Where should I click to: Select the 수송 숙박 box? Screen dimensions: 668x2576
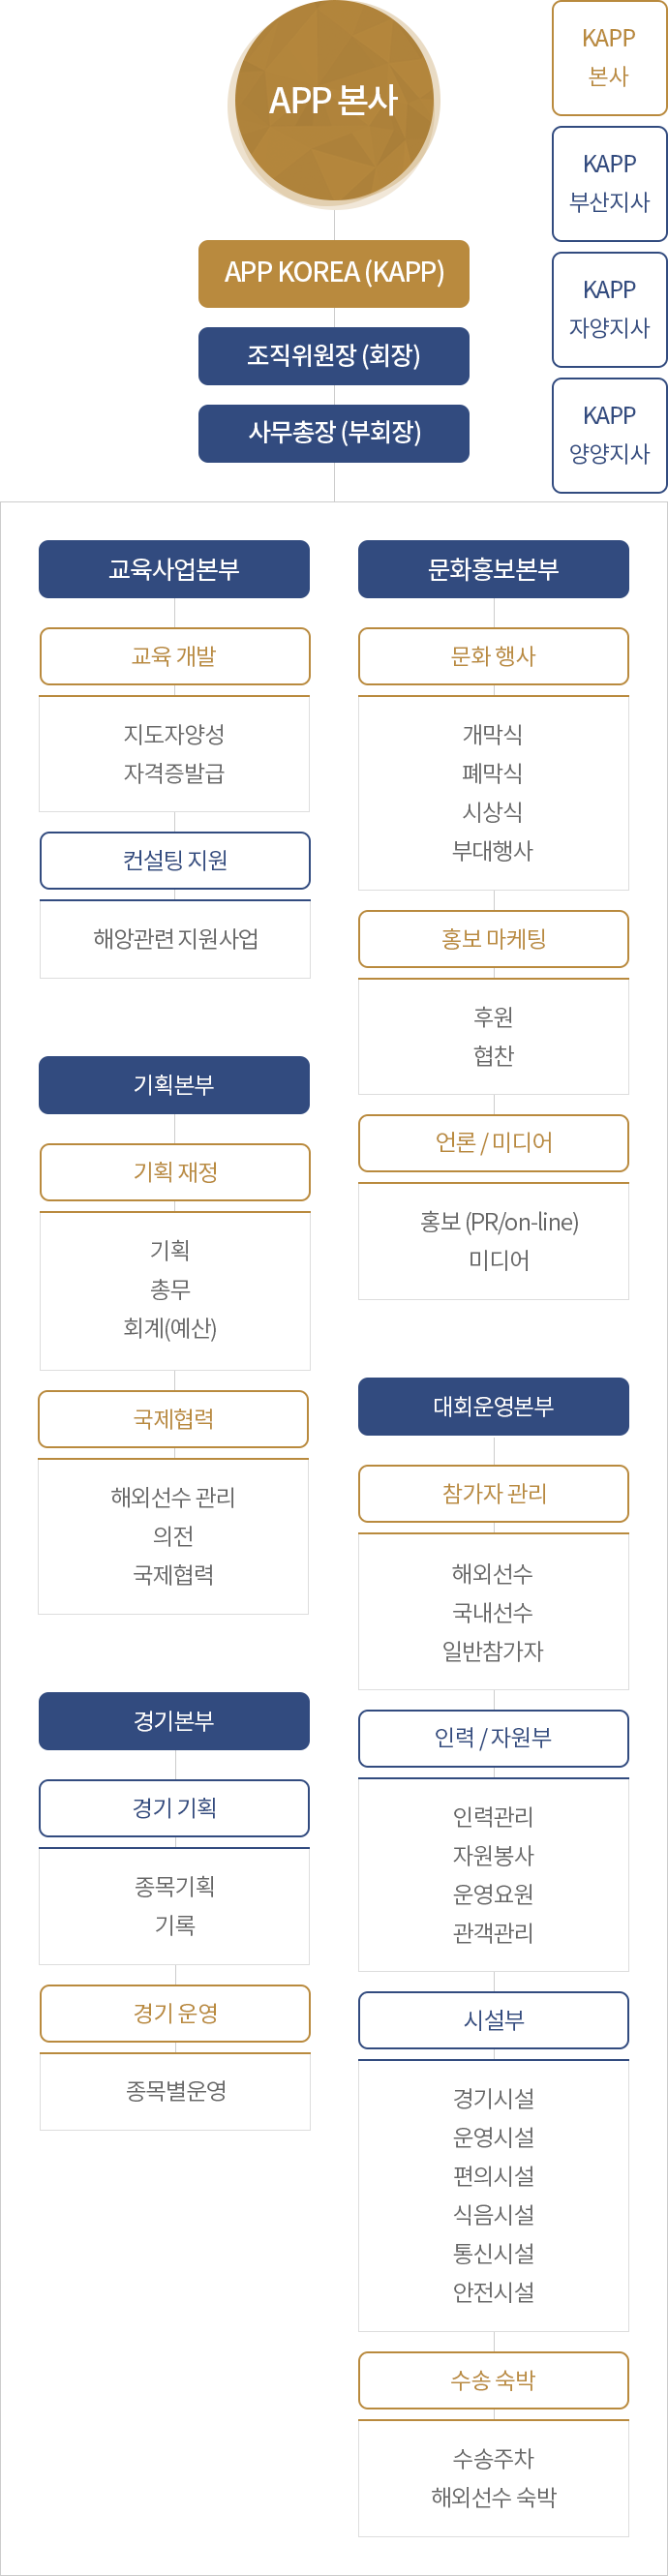(494, 2381)
